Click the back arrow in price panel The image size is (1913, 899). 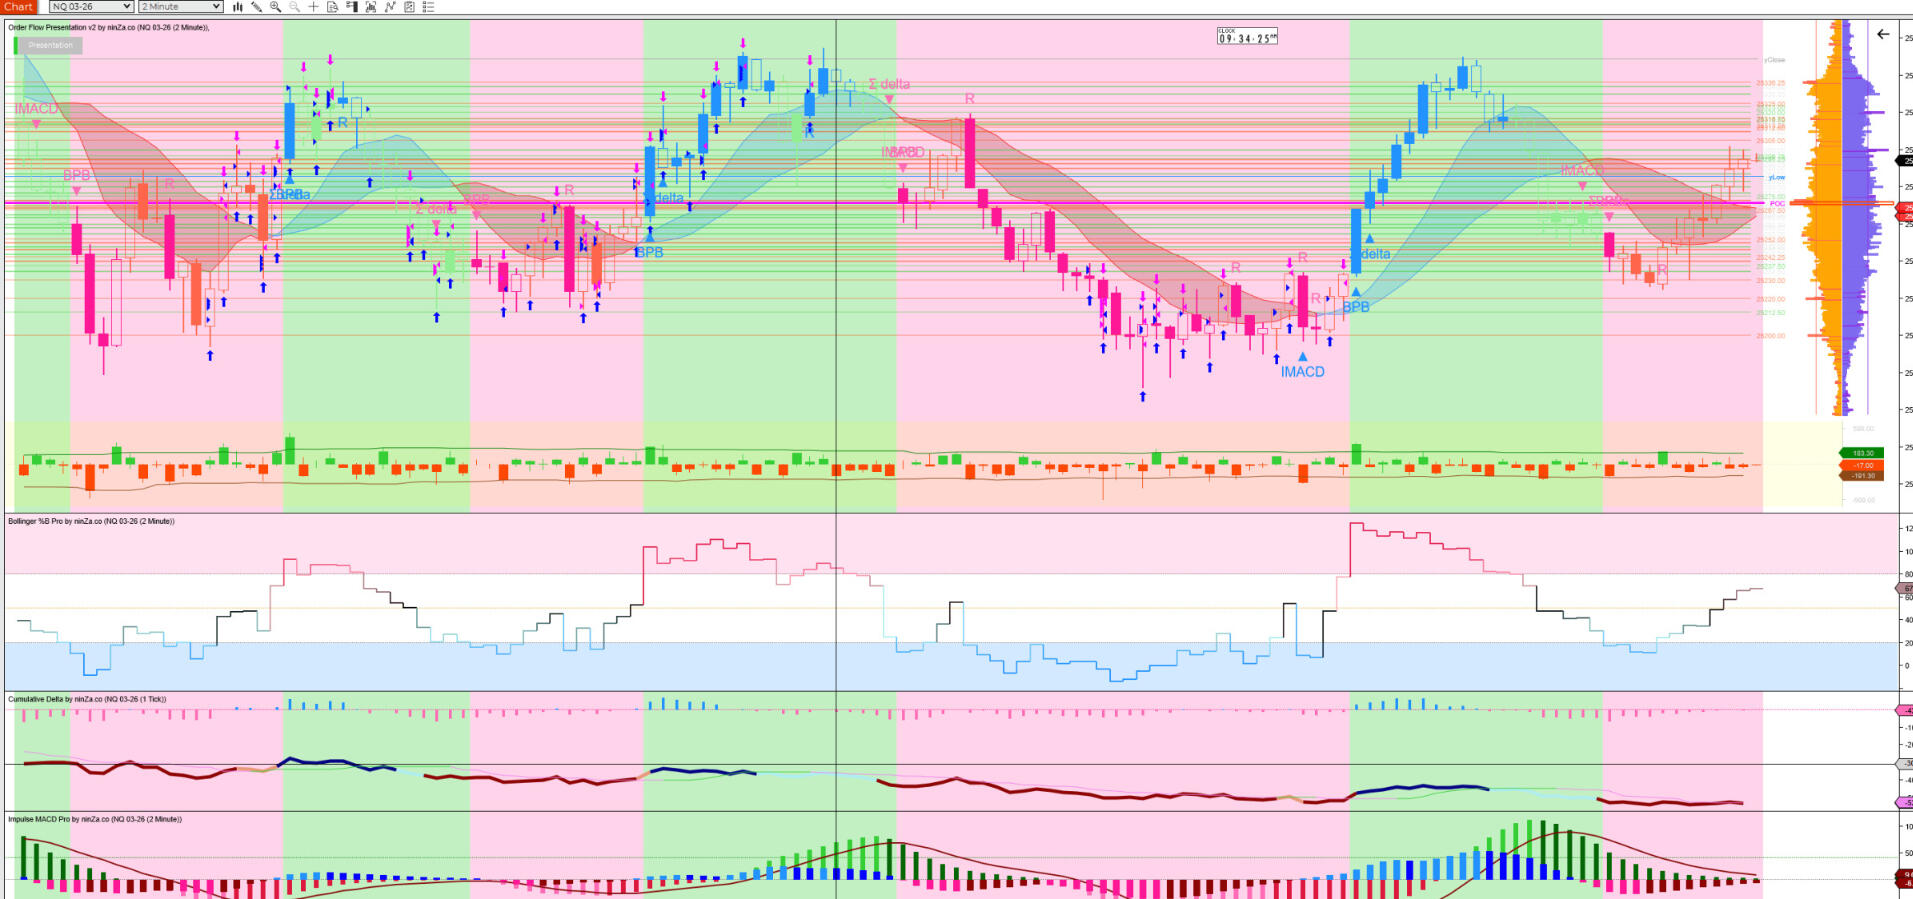[x=1883, y=34]
